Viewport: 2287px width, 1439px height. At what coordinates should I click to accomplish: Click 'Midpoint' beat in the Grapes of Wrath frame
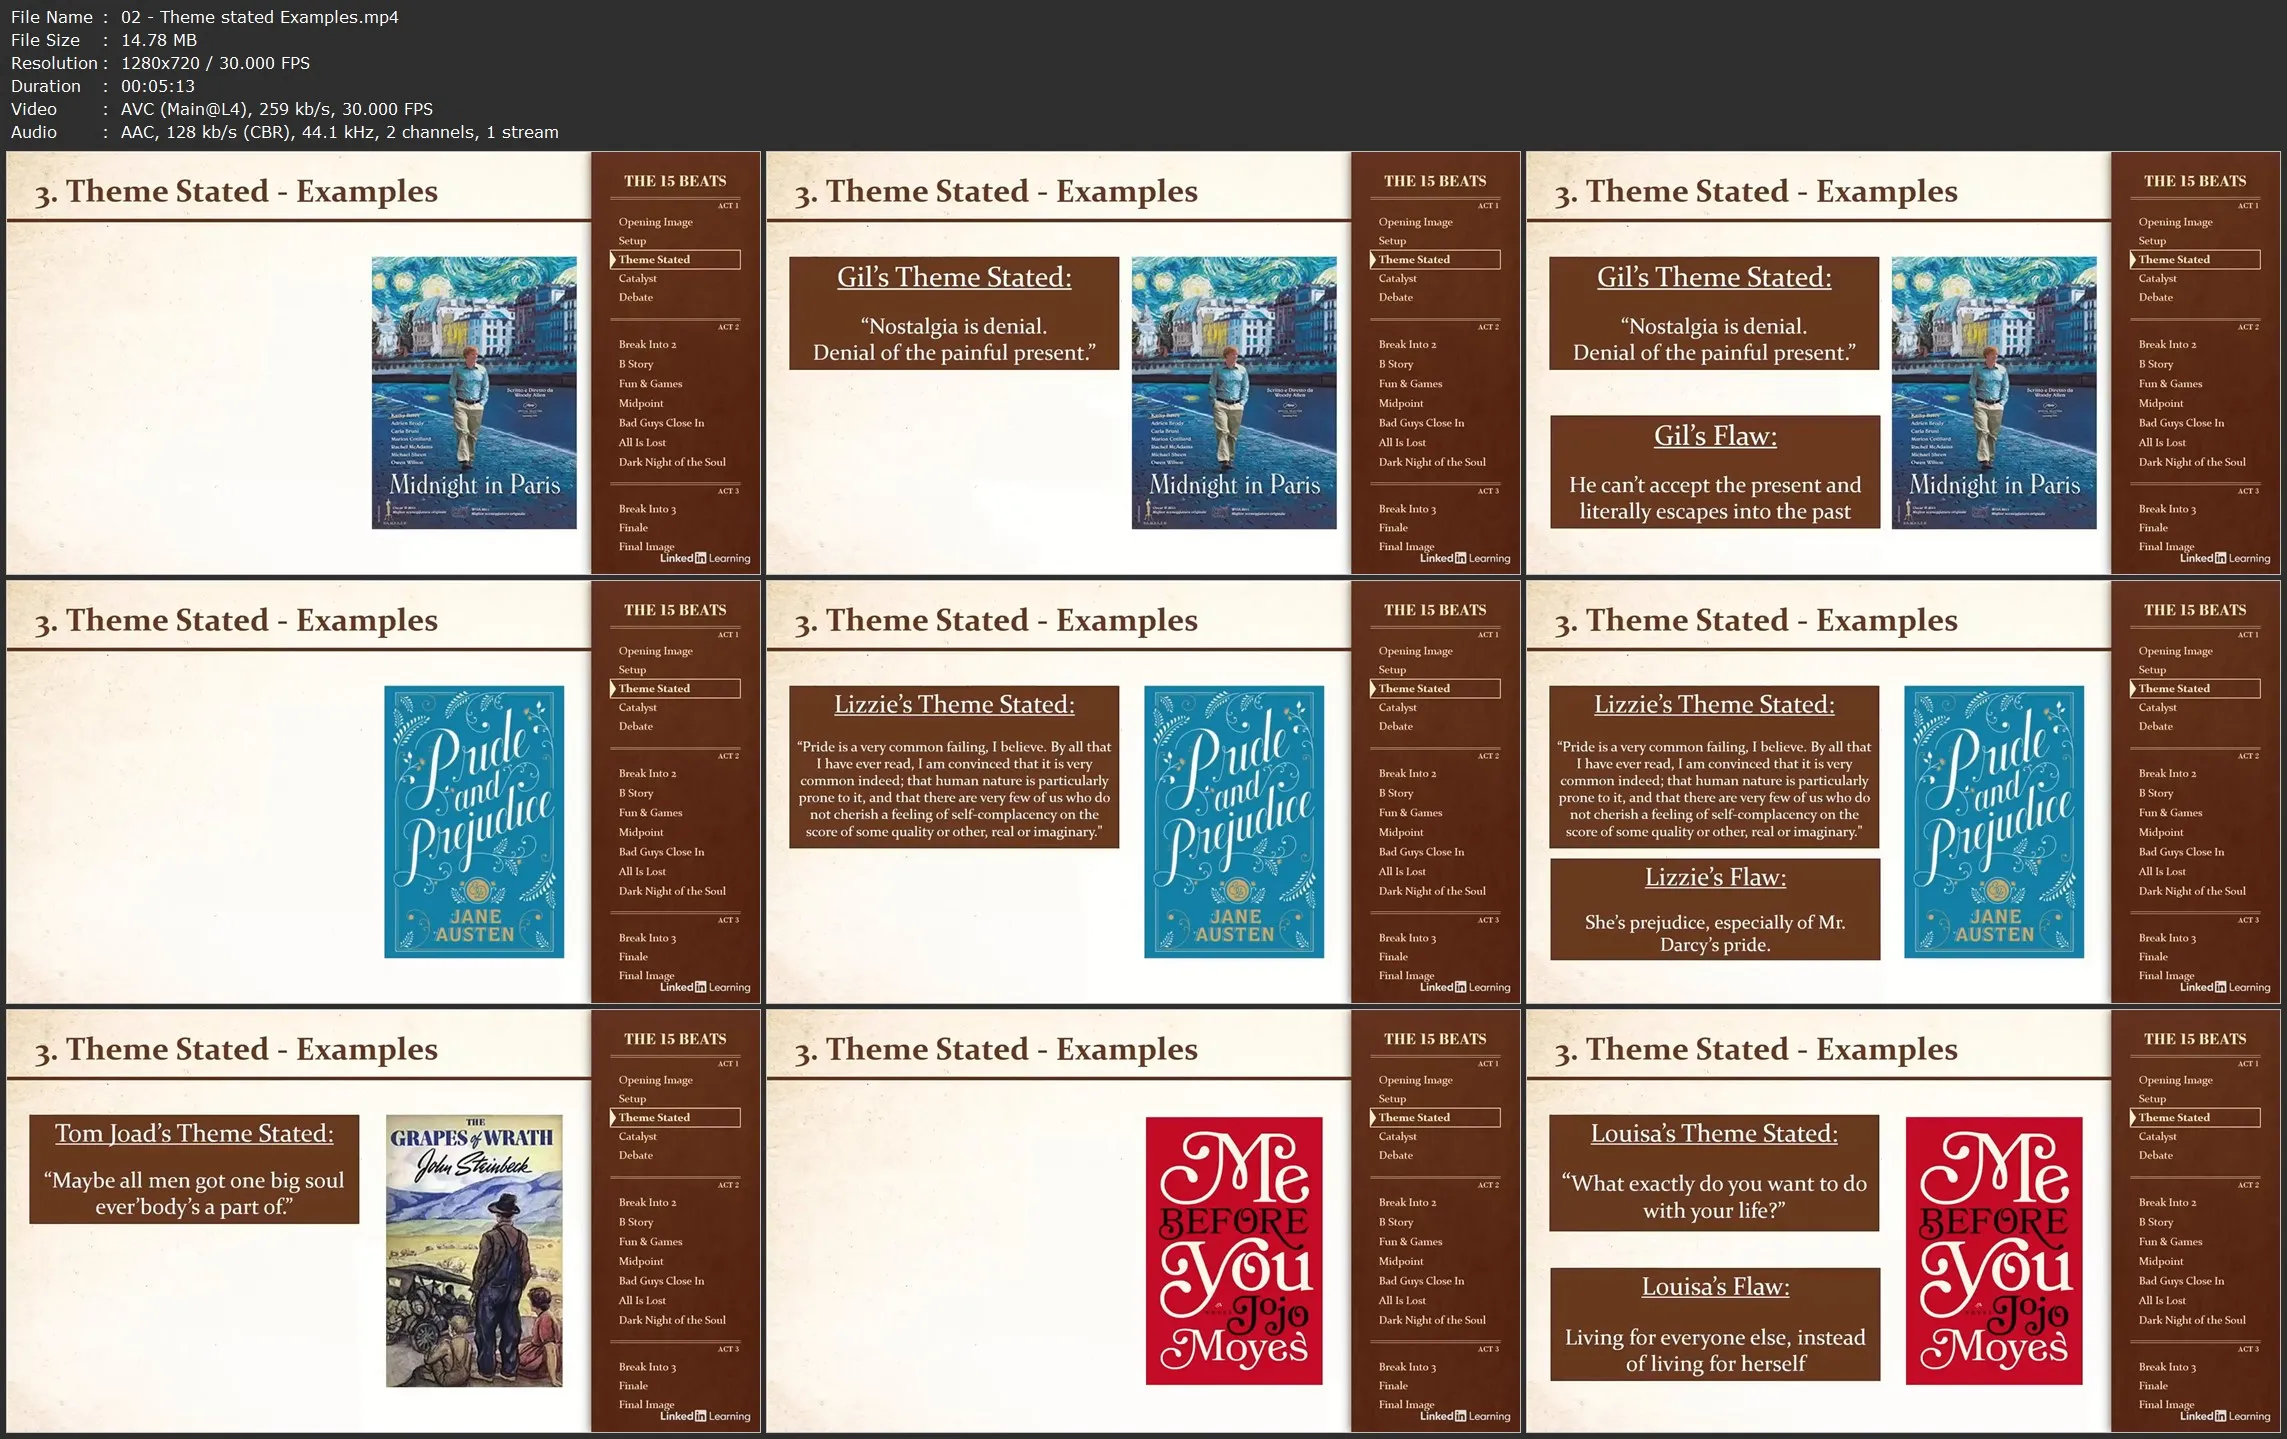[640, 1261]
